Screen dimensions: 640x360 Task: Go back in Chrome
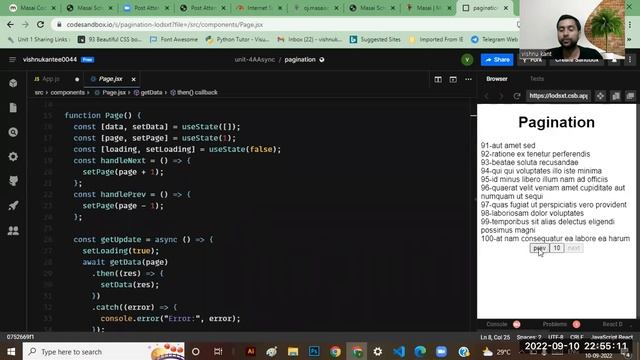(x=10, y=24)
